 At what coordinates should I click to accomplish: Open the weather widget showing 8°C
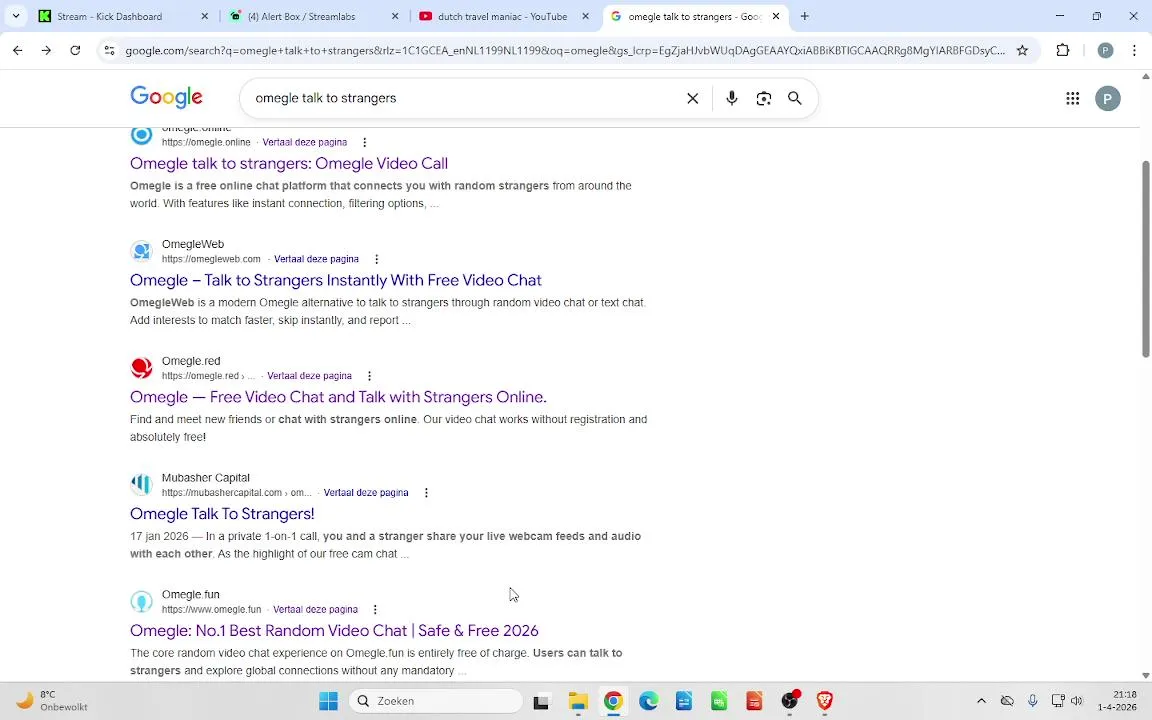coord(51,701)
